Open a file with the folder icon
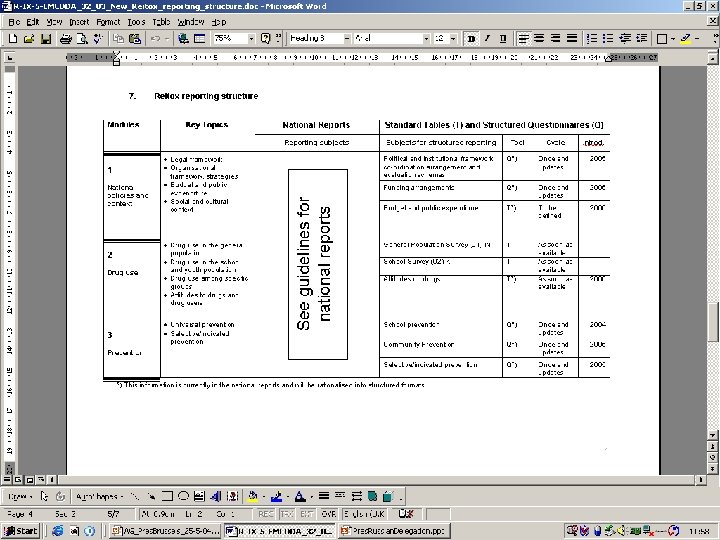720x540 pixels. click(x=29, y=39)
